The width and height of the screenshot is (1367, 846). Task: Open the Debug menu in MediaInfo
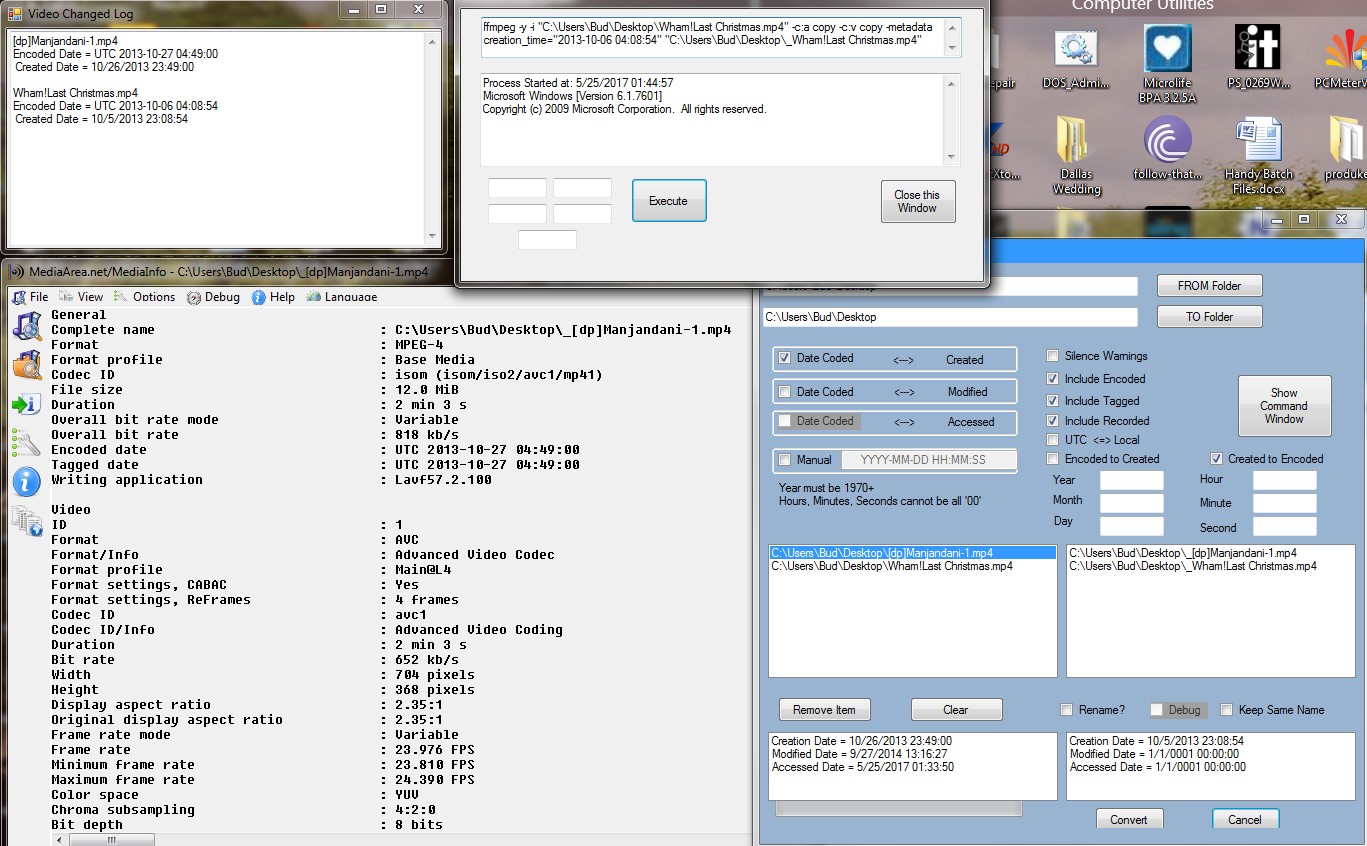[x=213, y=297]
